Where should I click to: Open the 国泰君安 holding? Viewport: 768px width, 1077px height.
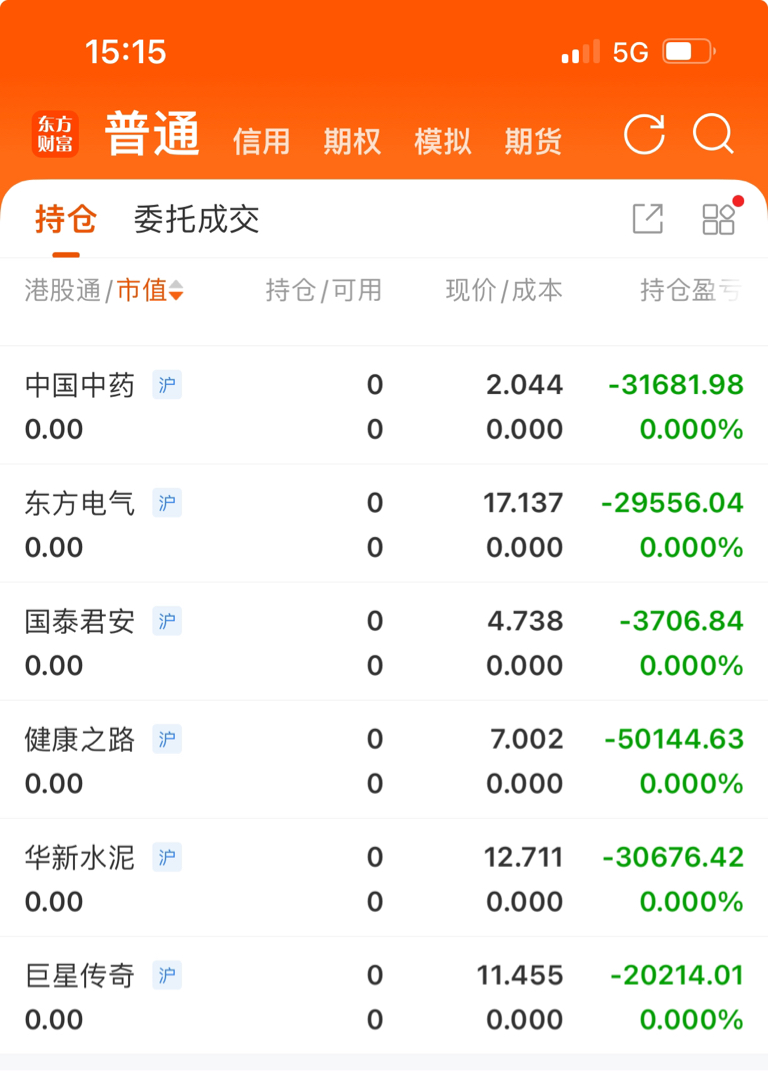[384, 642]
